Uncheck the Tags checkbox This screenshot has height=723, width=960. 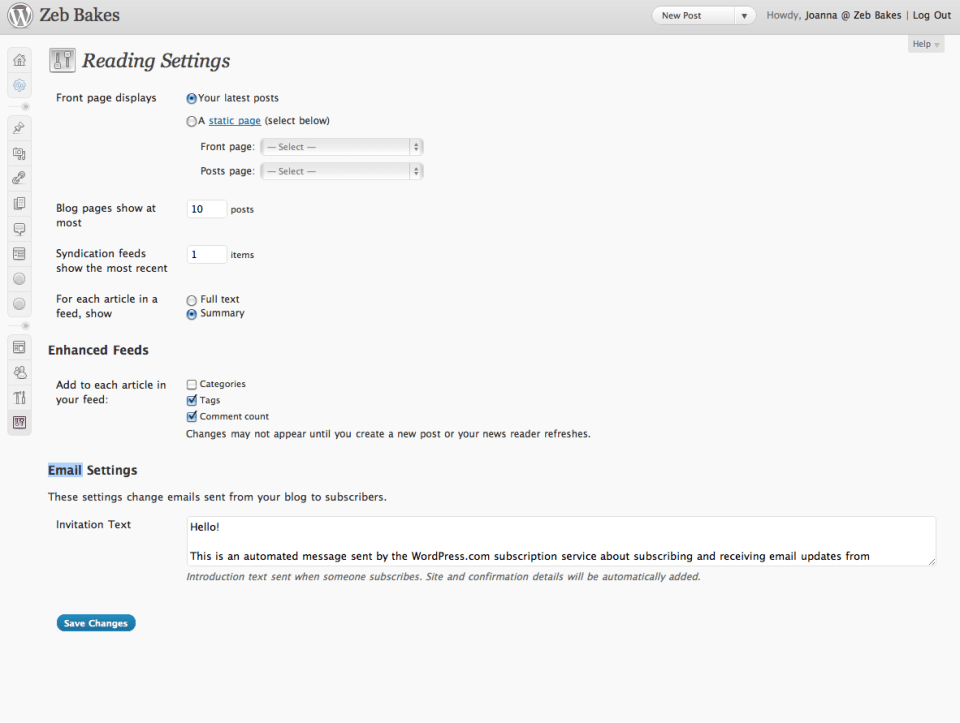pos(192,400)
